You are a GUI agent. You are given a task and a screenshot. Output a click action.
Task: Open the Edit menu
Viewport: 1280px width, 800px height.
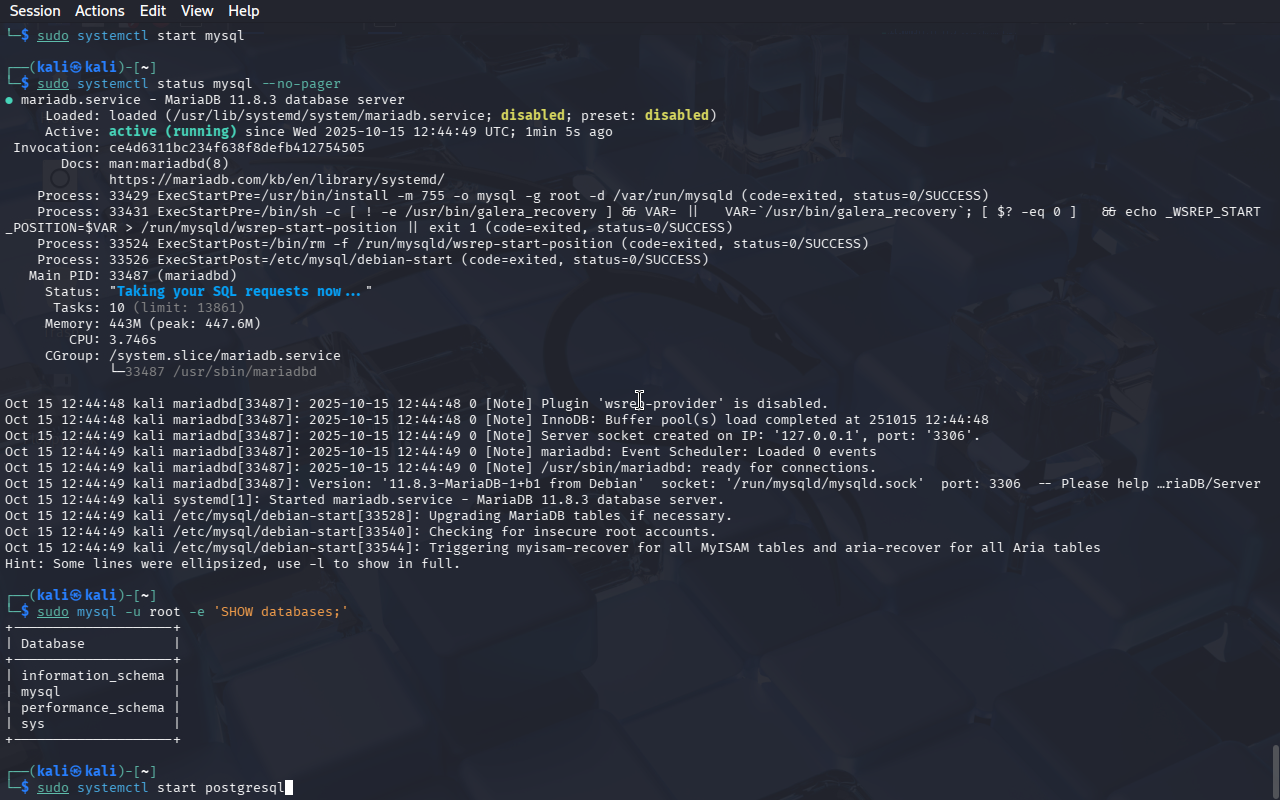point(153,11)
